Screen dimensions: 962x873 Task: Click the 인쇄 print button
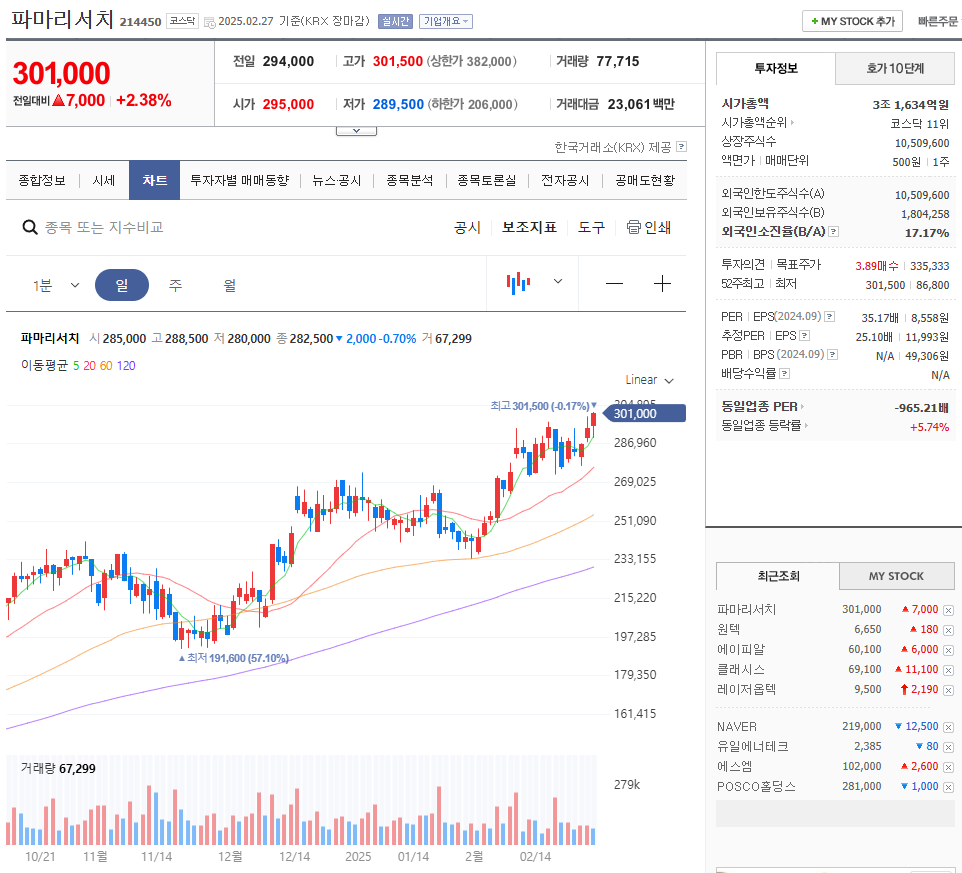point(648,228)
